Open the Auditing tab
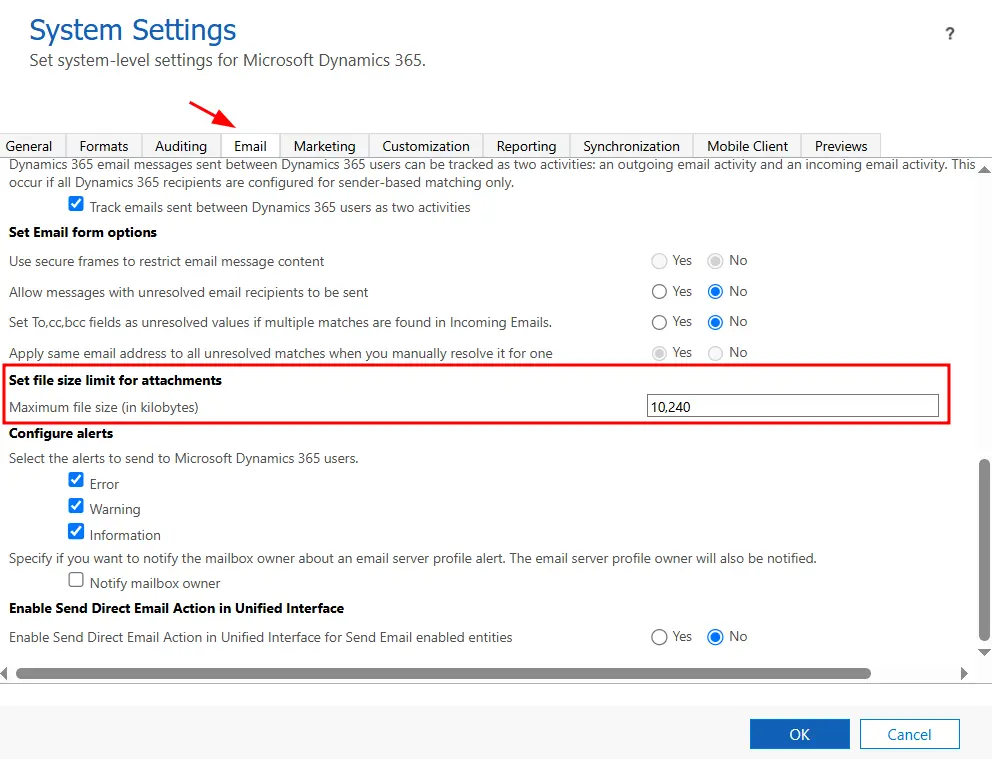 [x=181, y=146]
